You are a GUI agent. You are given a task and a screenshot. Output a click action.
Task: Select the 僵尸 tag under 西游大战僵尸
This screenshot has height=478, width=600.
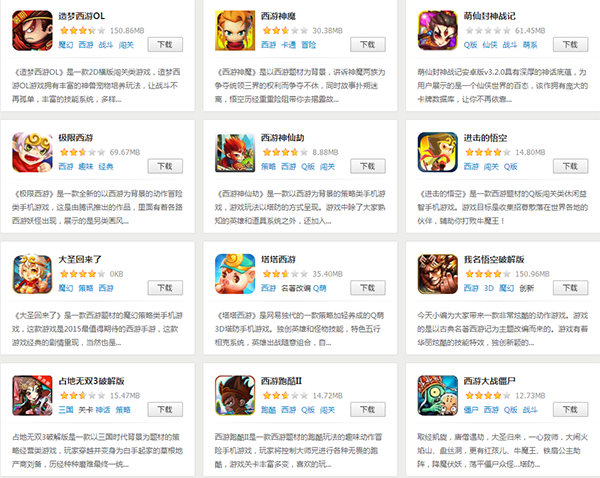[x=471, y=410]
